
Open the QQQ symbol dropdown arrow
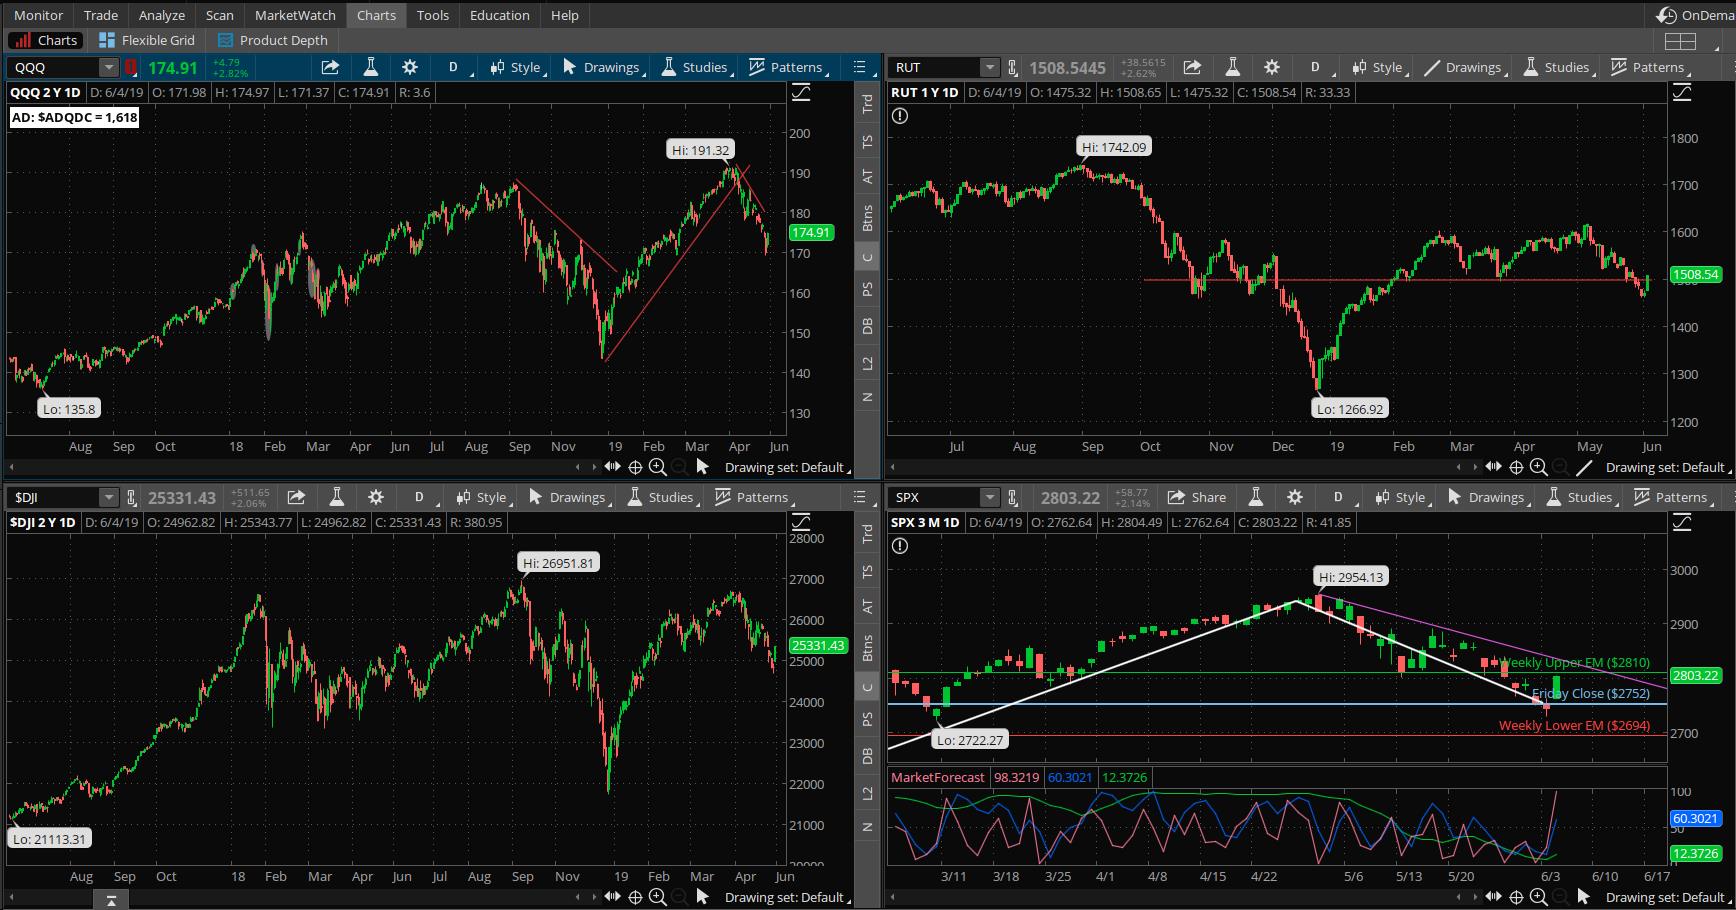click(108, 67)
